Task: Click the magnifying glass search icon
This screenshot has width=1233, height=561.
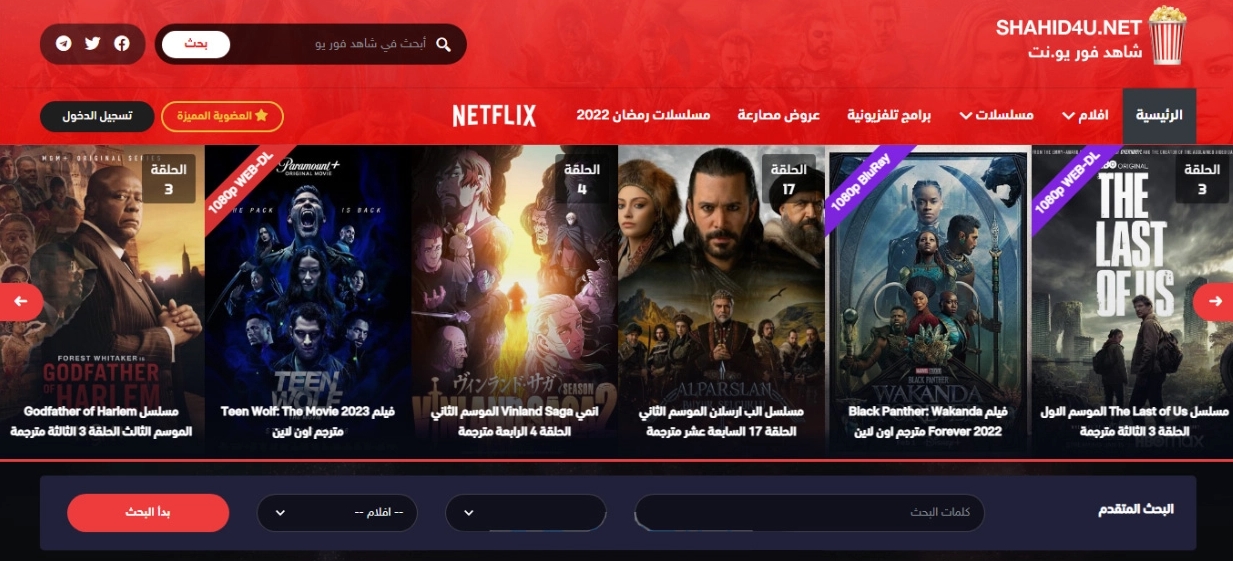Action: click(443, 44)
